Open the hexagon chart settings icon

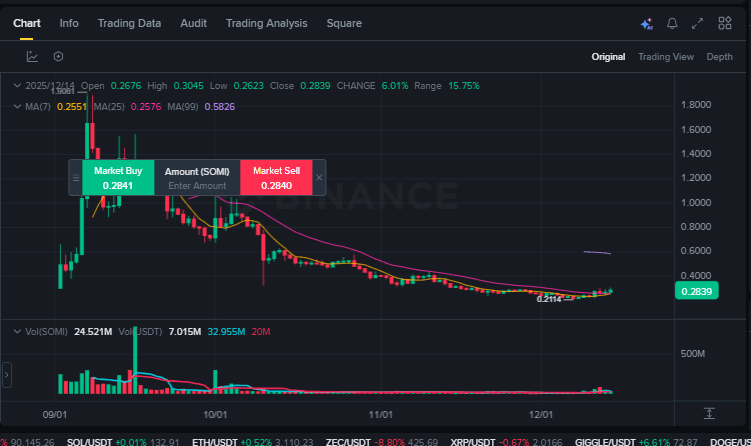tap(58, 57)
